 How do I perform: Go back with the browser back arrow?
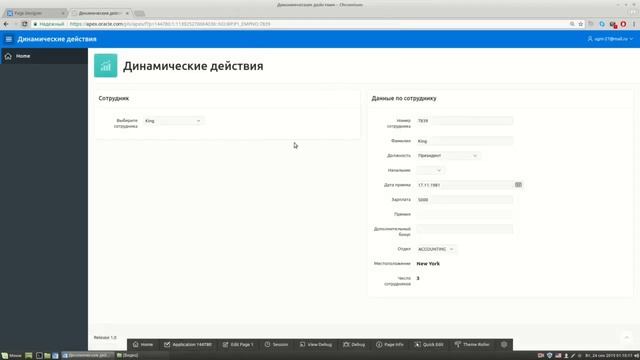pos(6,24)
